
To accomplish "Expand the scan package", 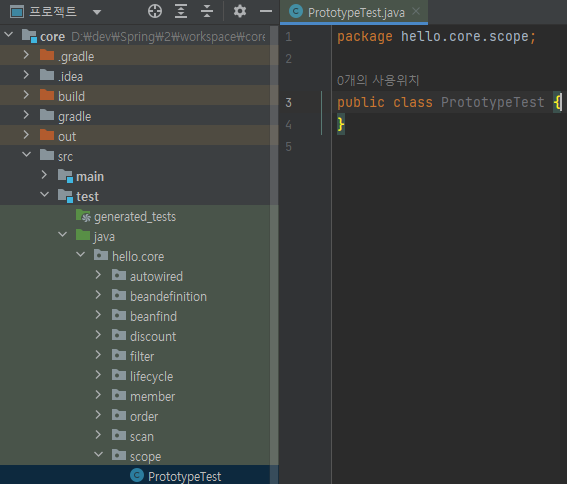I will pos(98,435).
